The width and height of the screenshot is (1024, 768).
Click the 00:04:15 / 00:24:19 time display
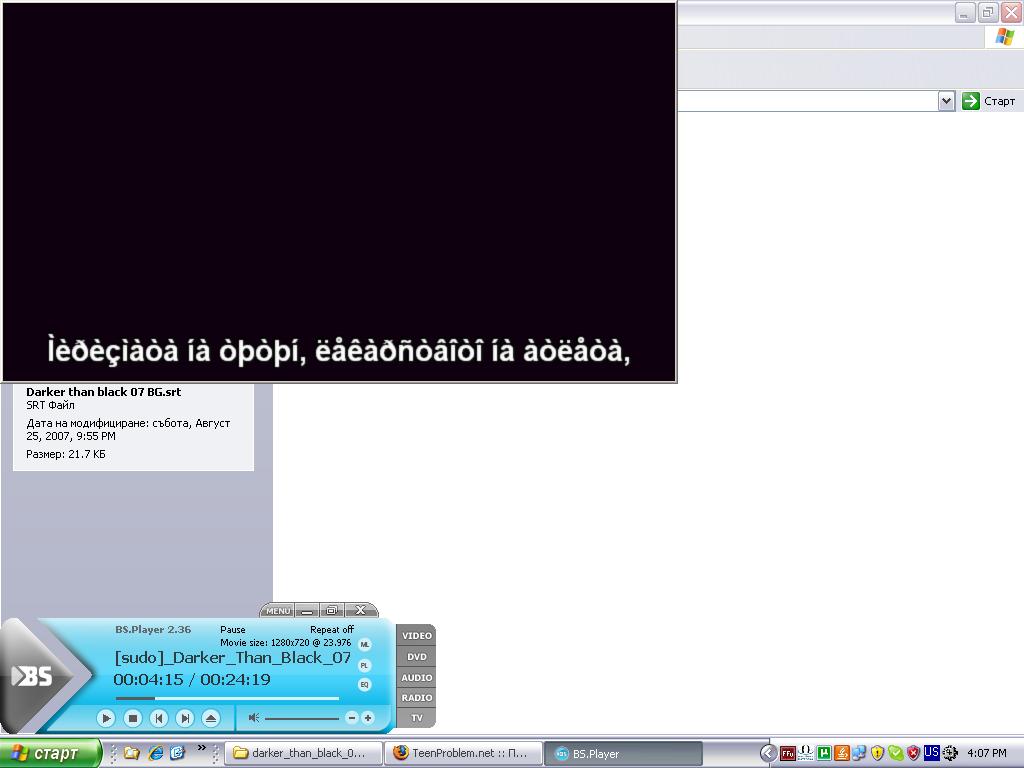point(192,680)
